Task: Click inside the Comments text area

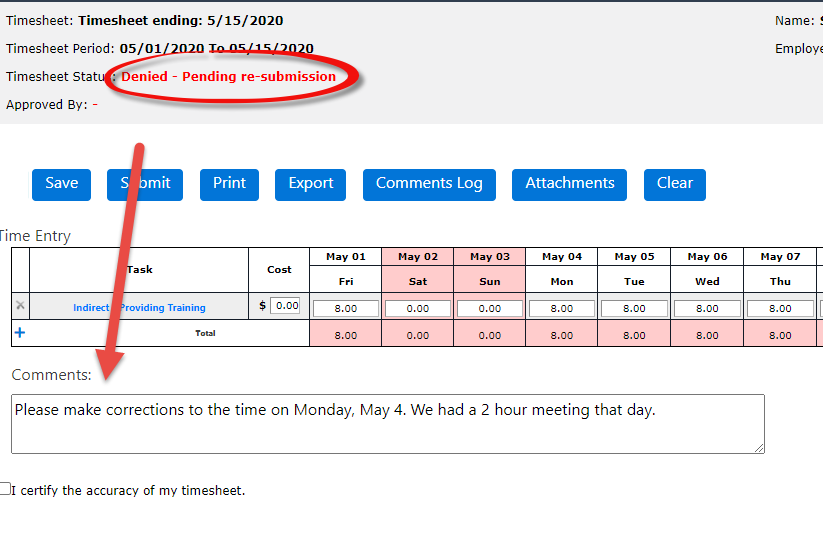Action: point(388,424)
